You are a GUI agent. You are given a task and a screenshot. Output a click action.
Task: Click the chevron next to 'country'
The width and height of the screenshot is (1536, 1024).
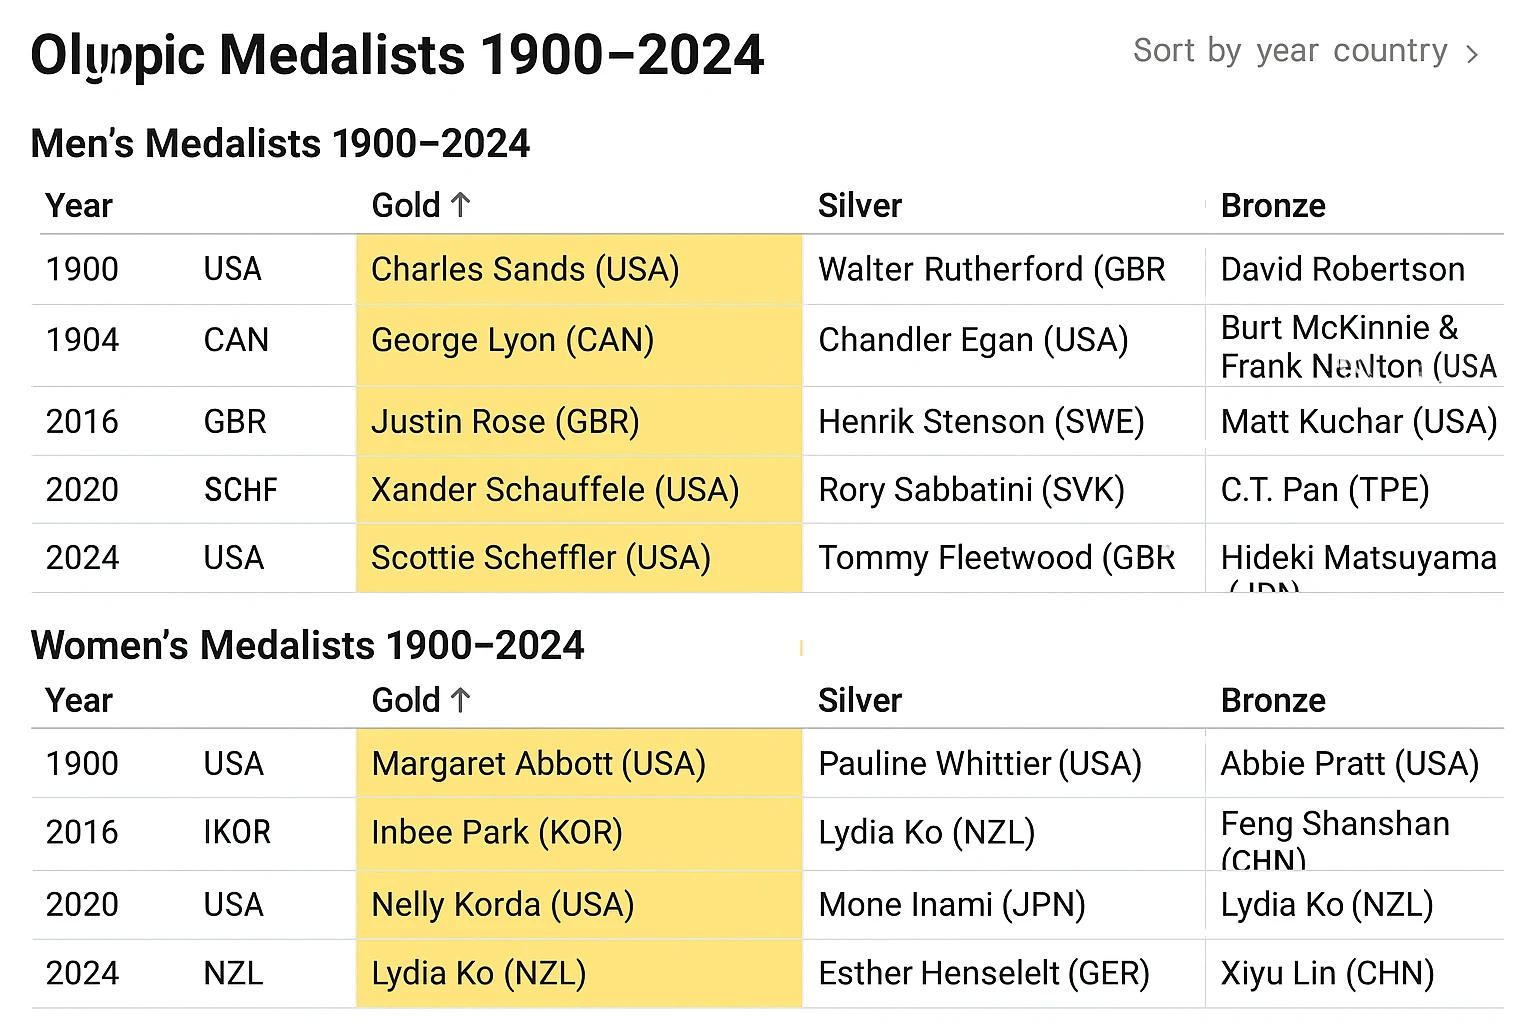1473,55
